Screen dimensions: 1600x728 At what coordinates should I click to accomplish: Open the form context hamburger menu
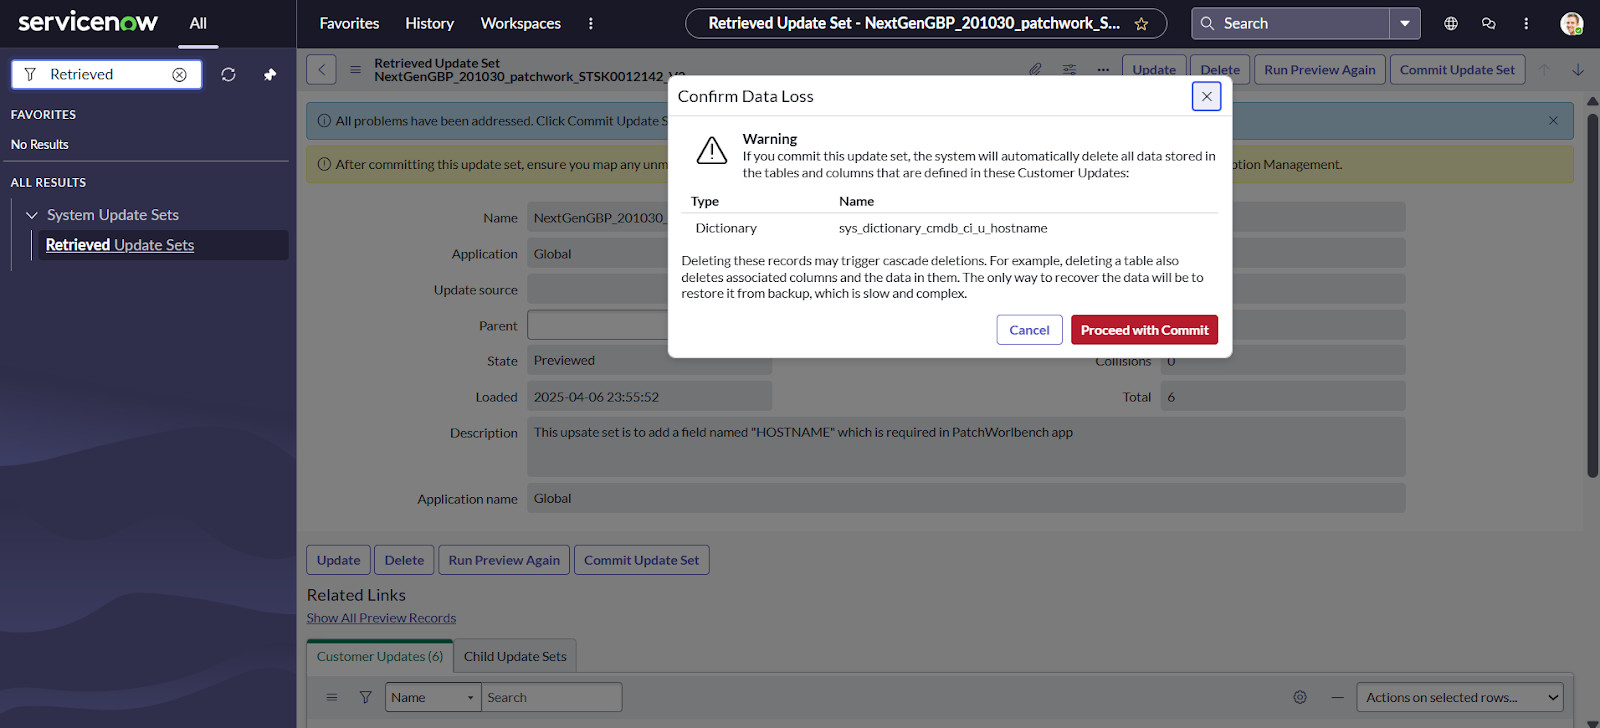tap(355, 70)
